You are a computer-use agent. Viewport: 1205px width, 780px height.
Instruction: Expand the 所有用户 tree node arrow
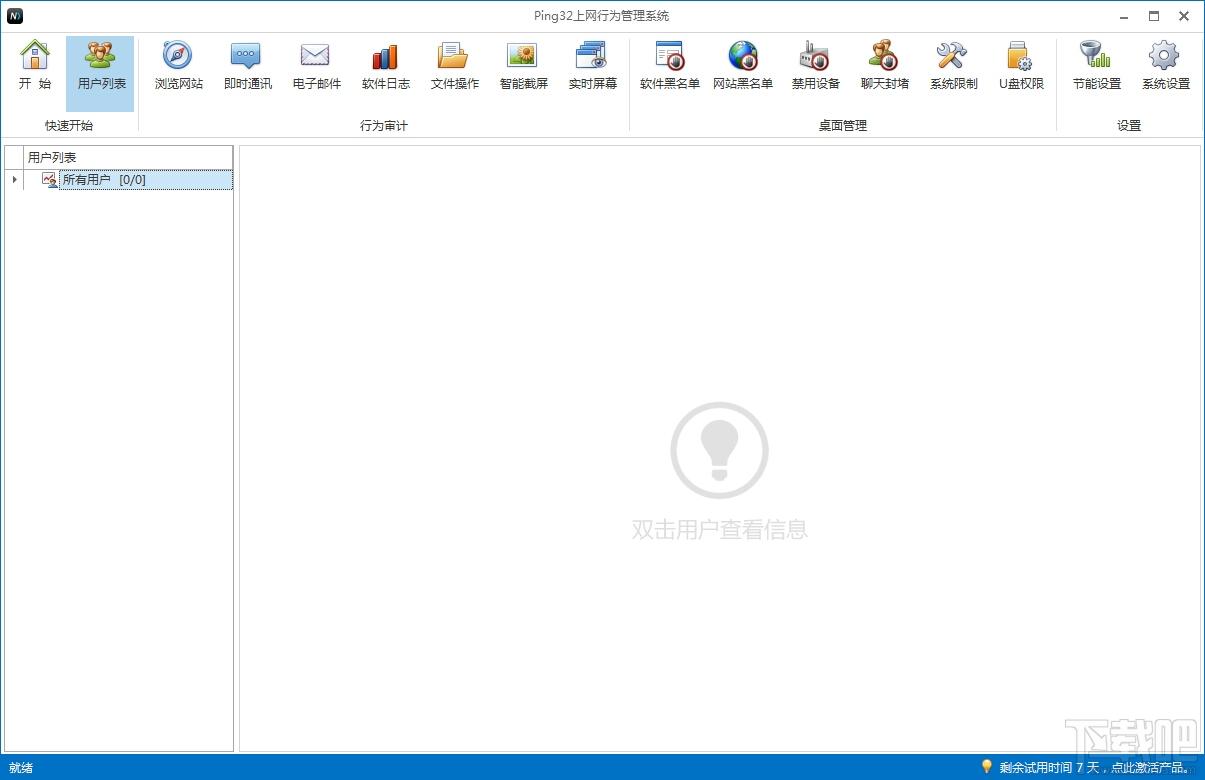[x=14, y=180]
